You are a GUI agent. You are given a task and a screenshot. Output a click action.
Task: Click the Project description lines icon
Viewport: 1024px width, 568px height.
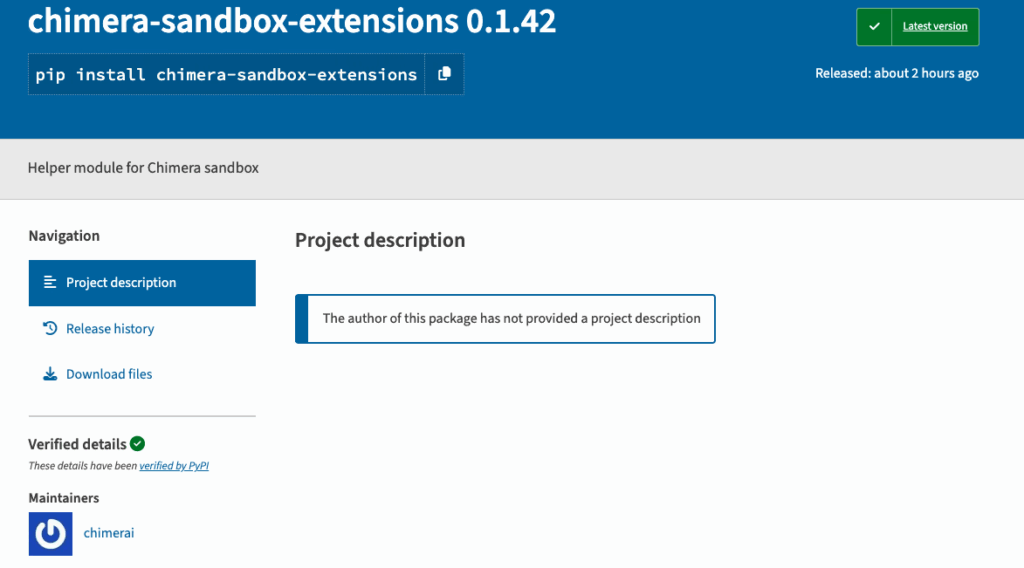tap(50, 282)
